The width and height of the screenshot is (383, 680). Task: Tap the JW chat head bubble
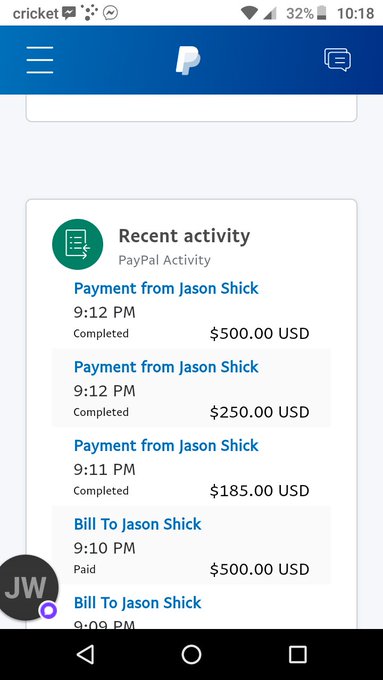[28, 588]
